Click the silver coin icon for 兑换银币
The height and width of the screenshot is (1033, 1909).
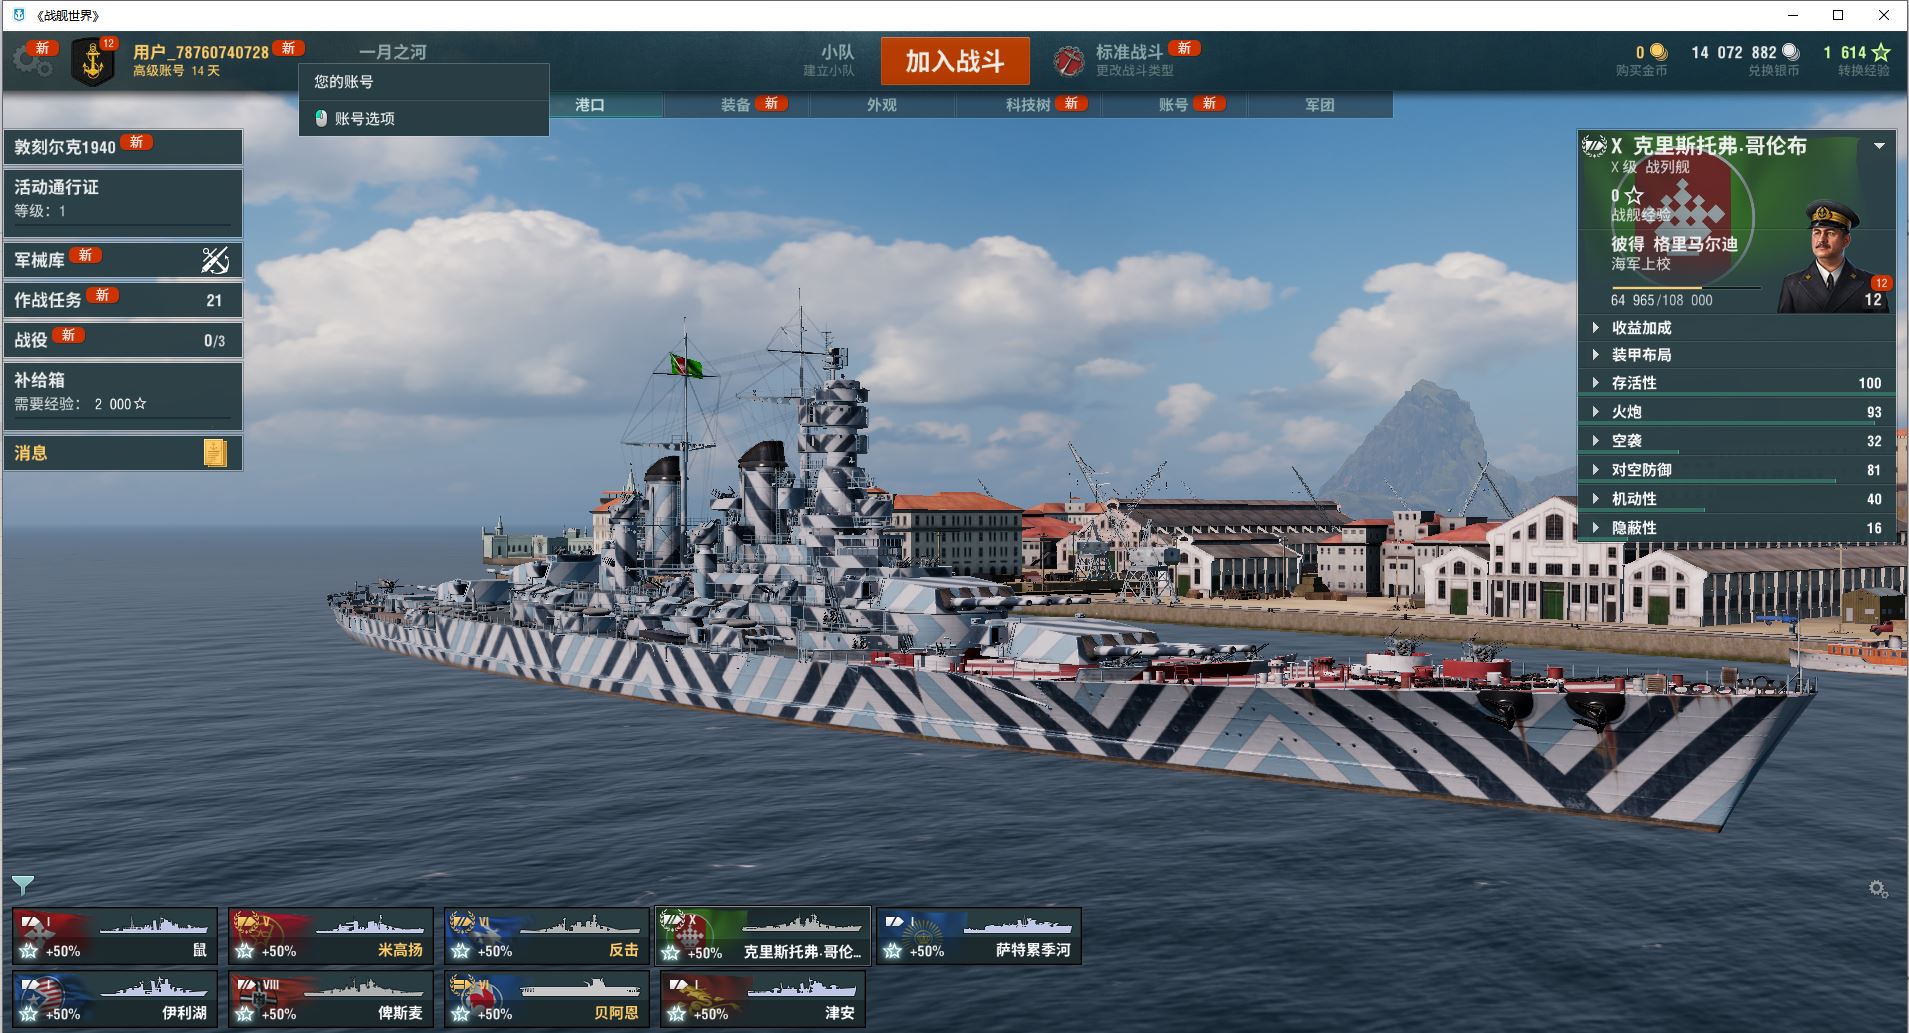(x=1790, y=52)
